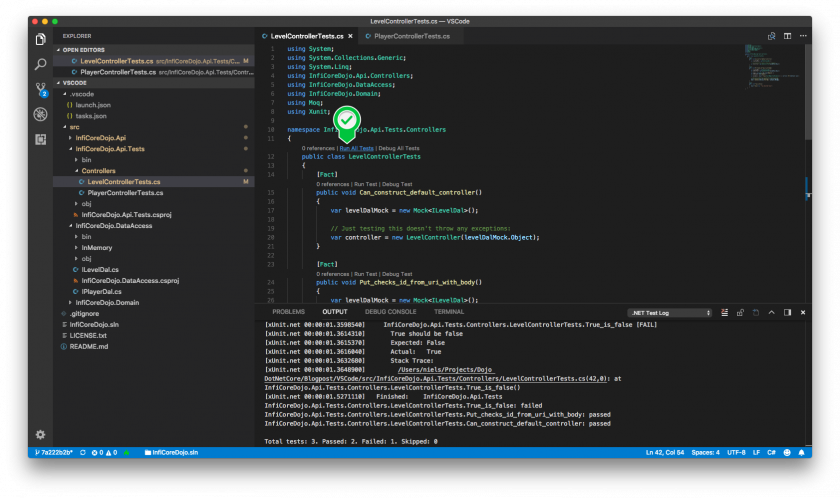Clear the output panel log
Screen dimensions: 840x498
(724, 312)
